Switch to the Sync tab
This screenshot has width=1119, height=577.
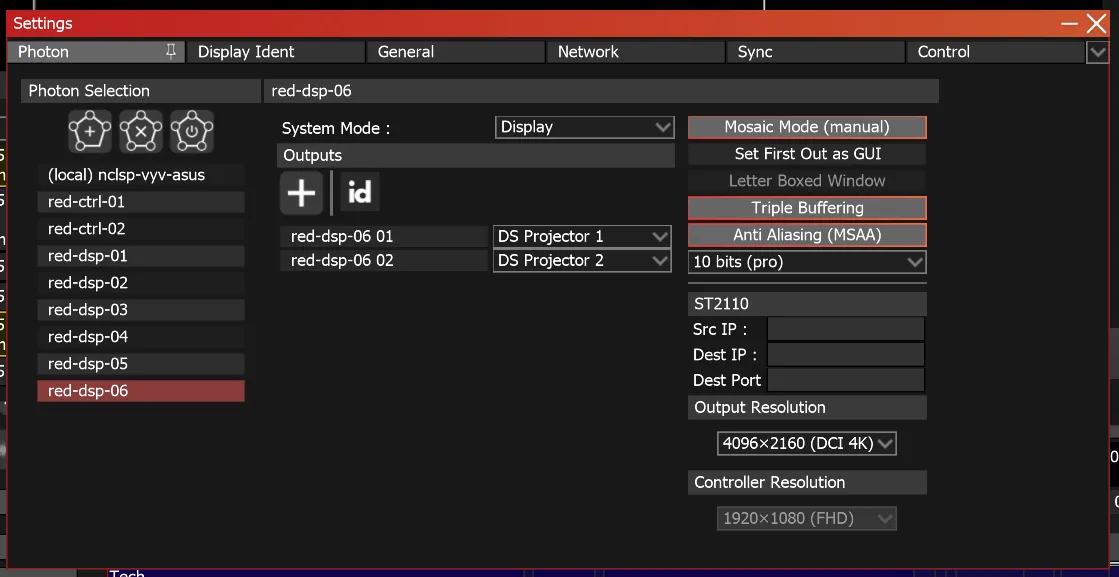coord(815,52)
